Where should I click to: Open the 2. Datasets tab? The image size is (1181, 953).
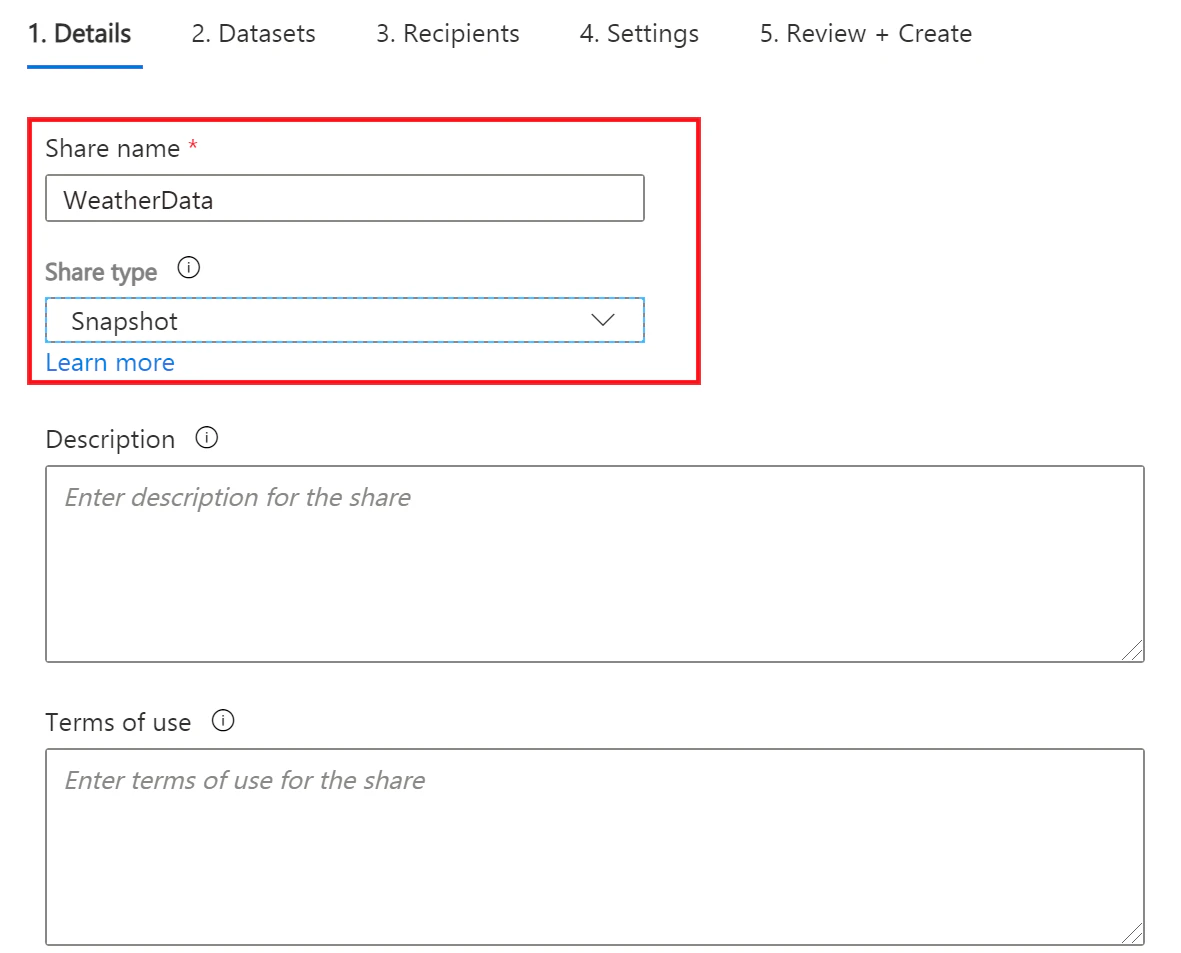pyautogui.click(x=253, y=34)
